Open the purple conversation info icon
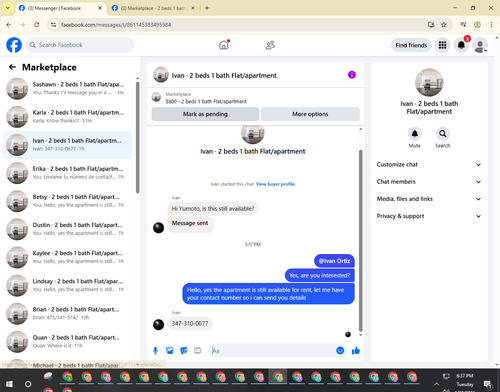The height and width of the screenshot is (392, 500). pos(352,75)
